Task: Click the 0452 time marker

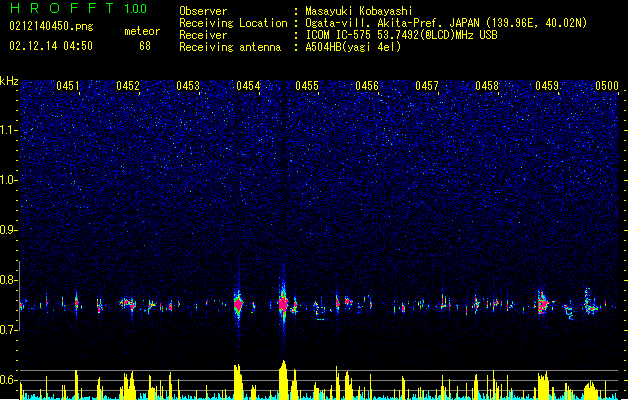Action: pos(128,86)
